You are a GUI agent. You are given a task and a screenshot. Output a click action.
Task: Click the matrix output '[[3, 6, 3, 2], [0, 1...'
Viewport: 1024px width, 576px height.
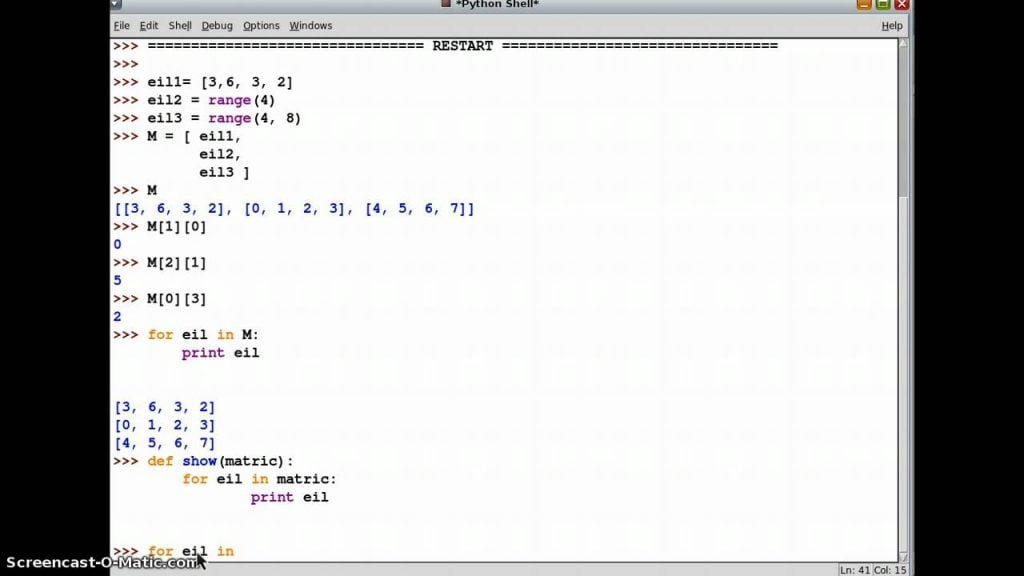[x=295, y=209]
